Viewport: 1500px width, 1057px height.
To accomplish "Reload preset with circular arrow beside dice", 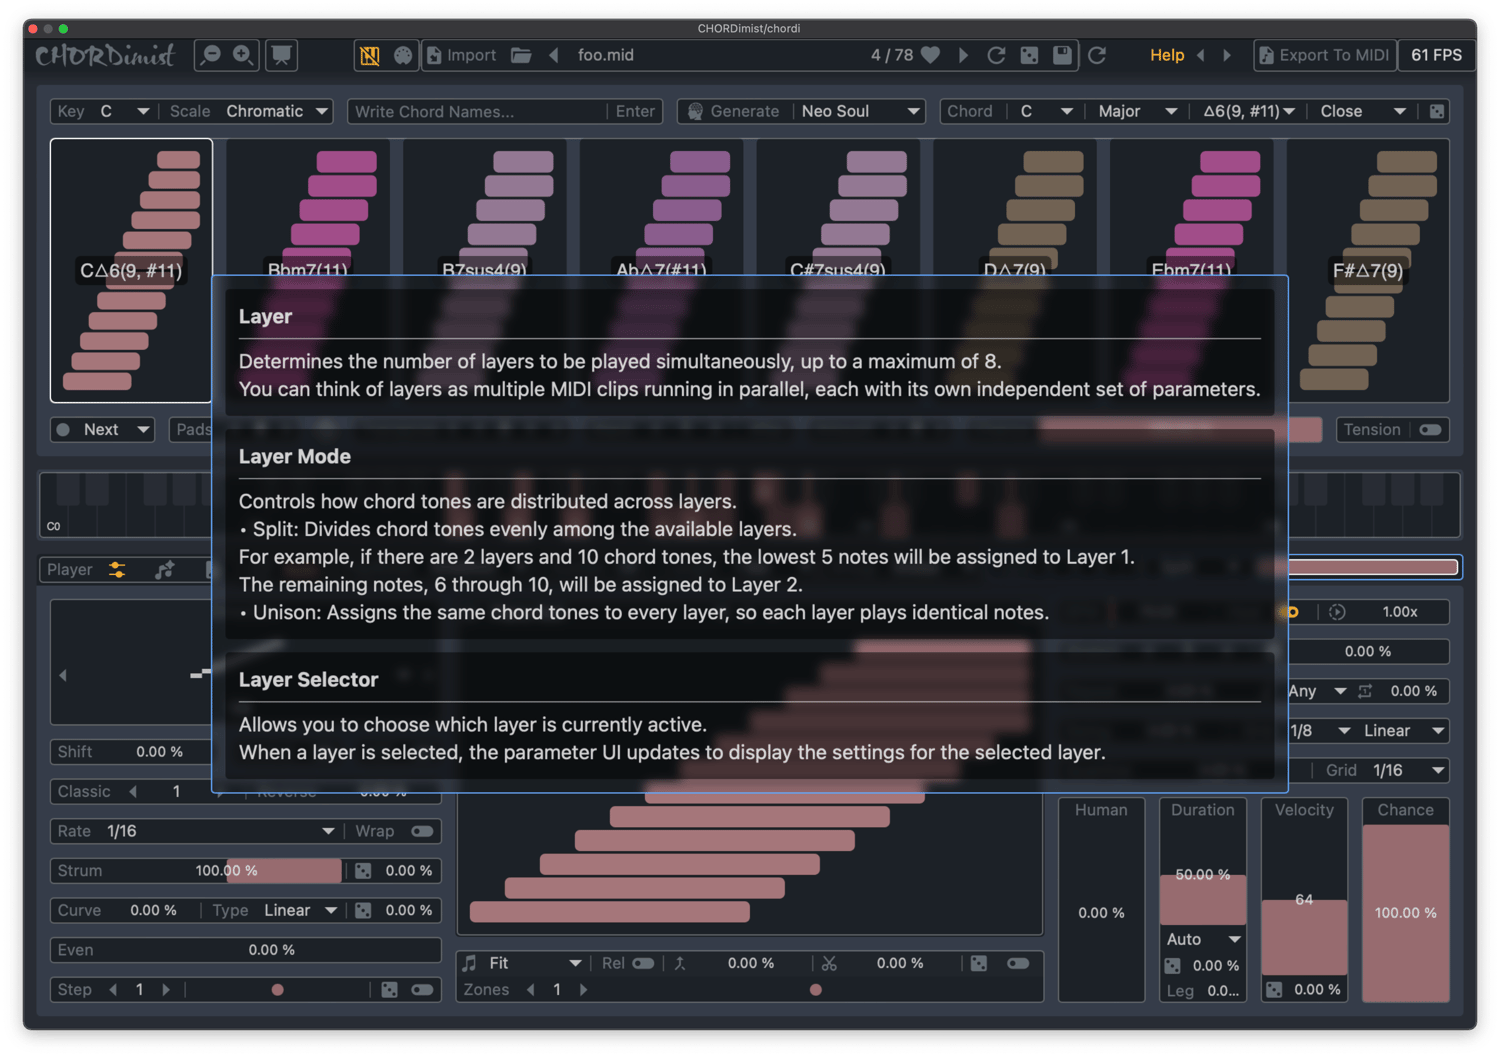I will pyautogui.click(x=996, y=55).
